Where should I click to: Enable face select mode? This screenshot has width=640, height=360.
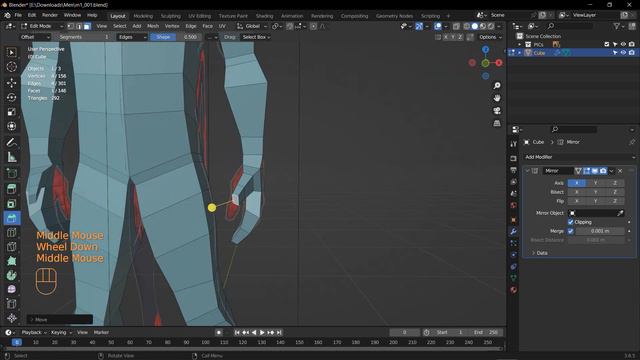click(x=87, y=26)
